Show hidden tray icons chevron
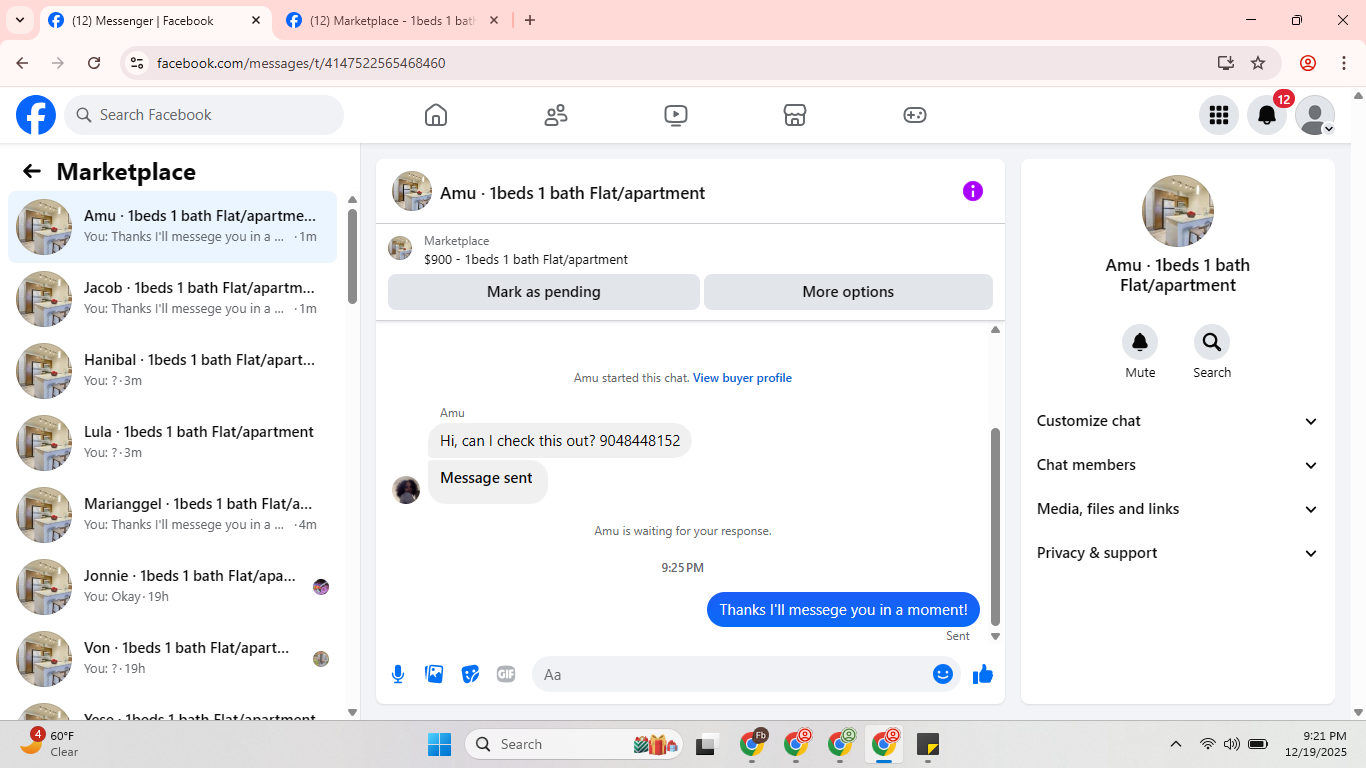1366x768 pixels. [1176, 744]
